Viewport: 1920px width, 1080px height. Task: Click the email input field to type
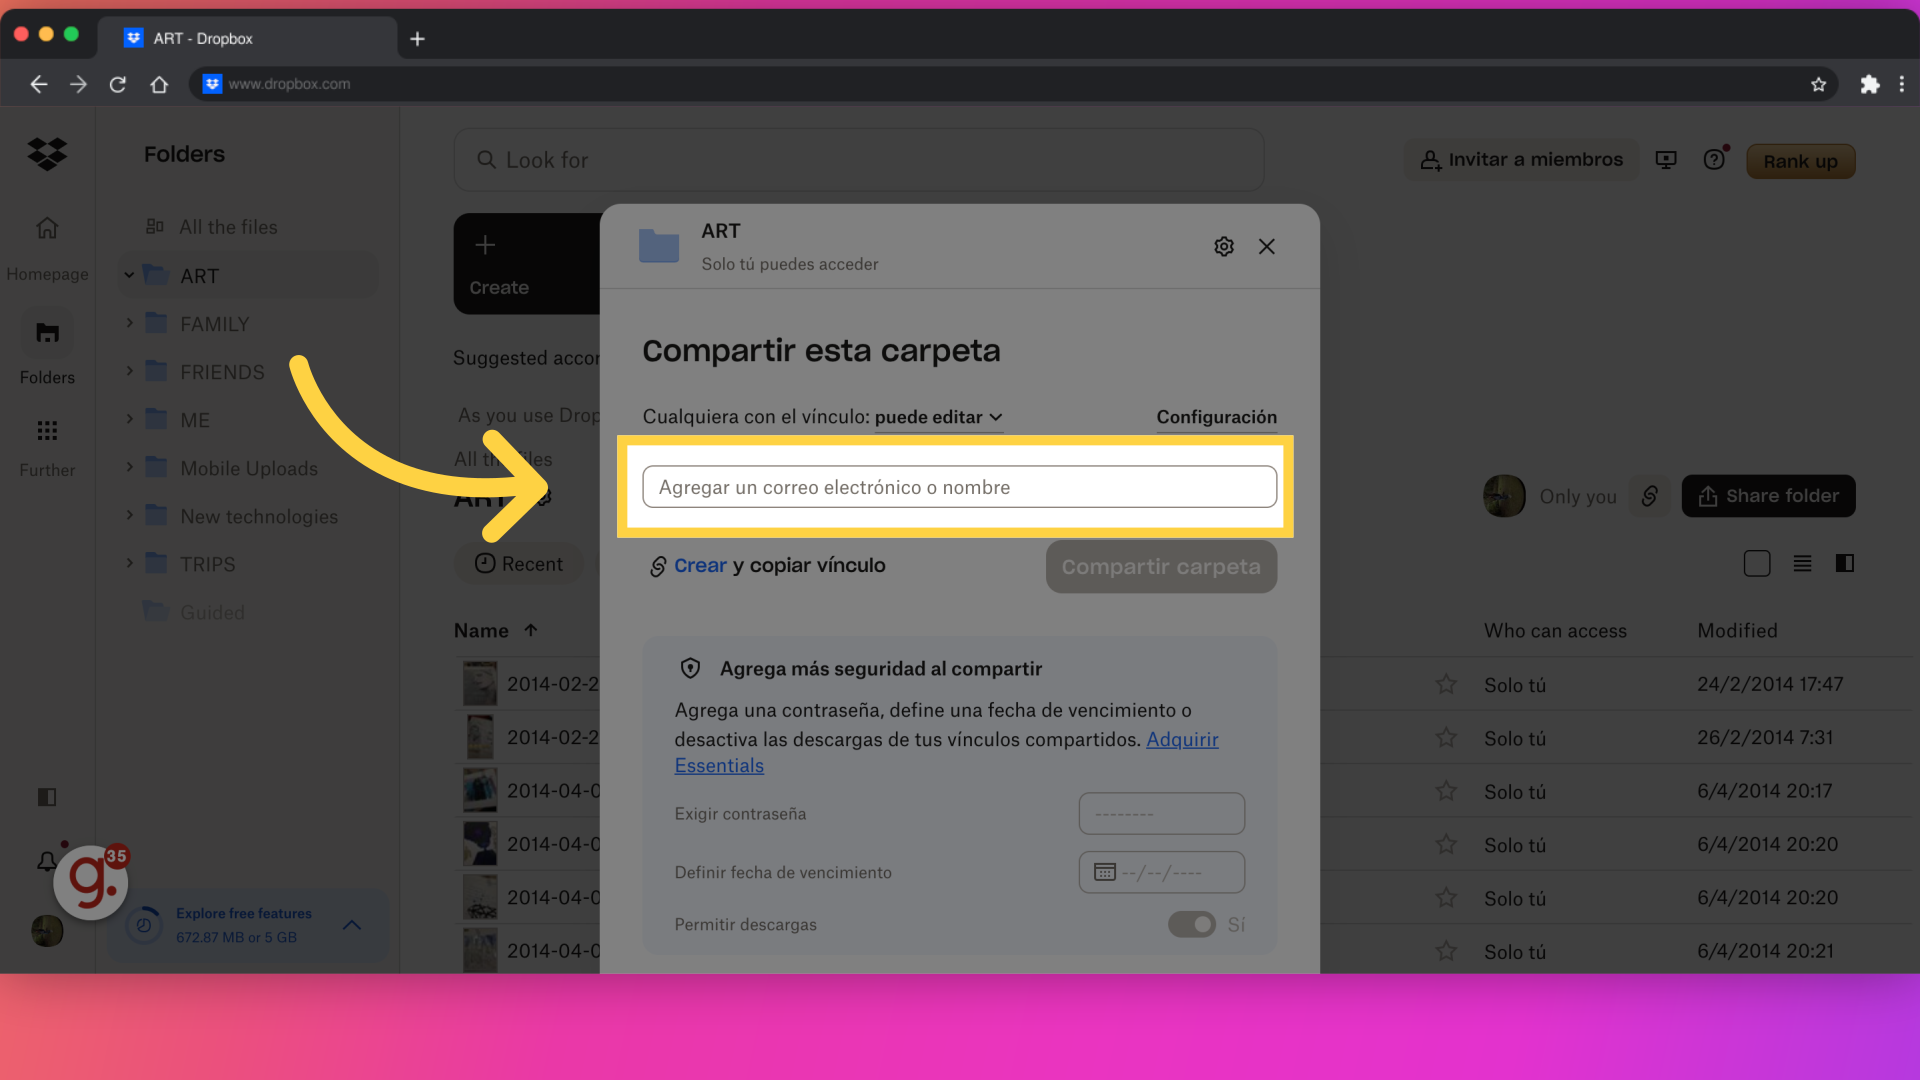tap(959, 487)
